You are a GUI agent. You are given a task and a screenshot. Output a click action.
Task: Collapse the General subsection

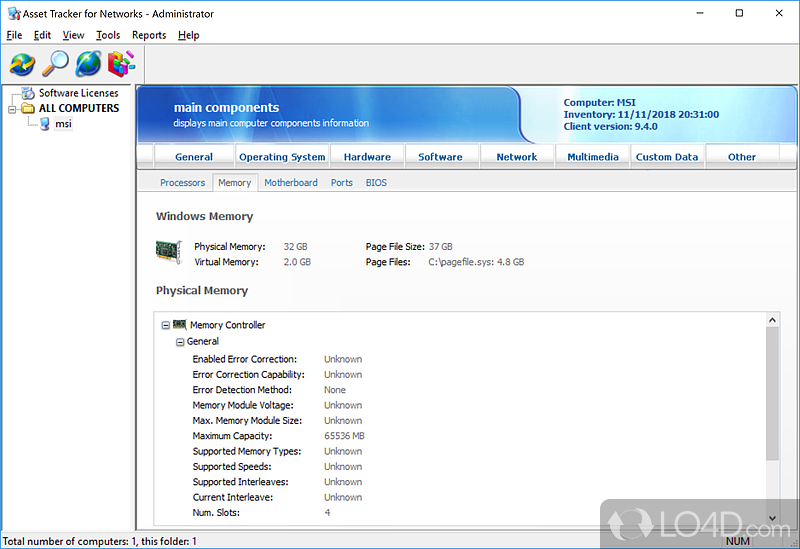point(180,342)
